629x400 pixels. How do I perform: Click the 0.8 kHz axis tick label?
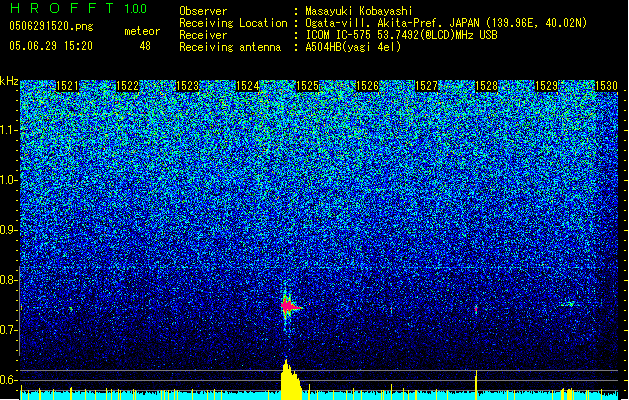tap(8, 280)
